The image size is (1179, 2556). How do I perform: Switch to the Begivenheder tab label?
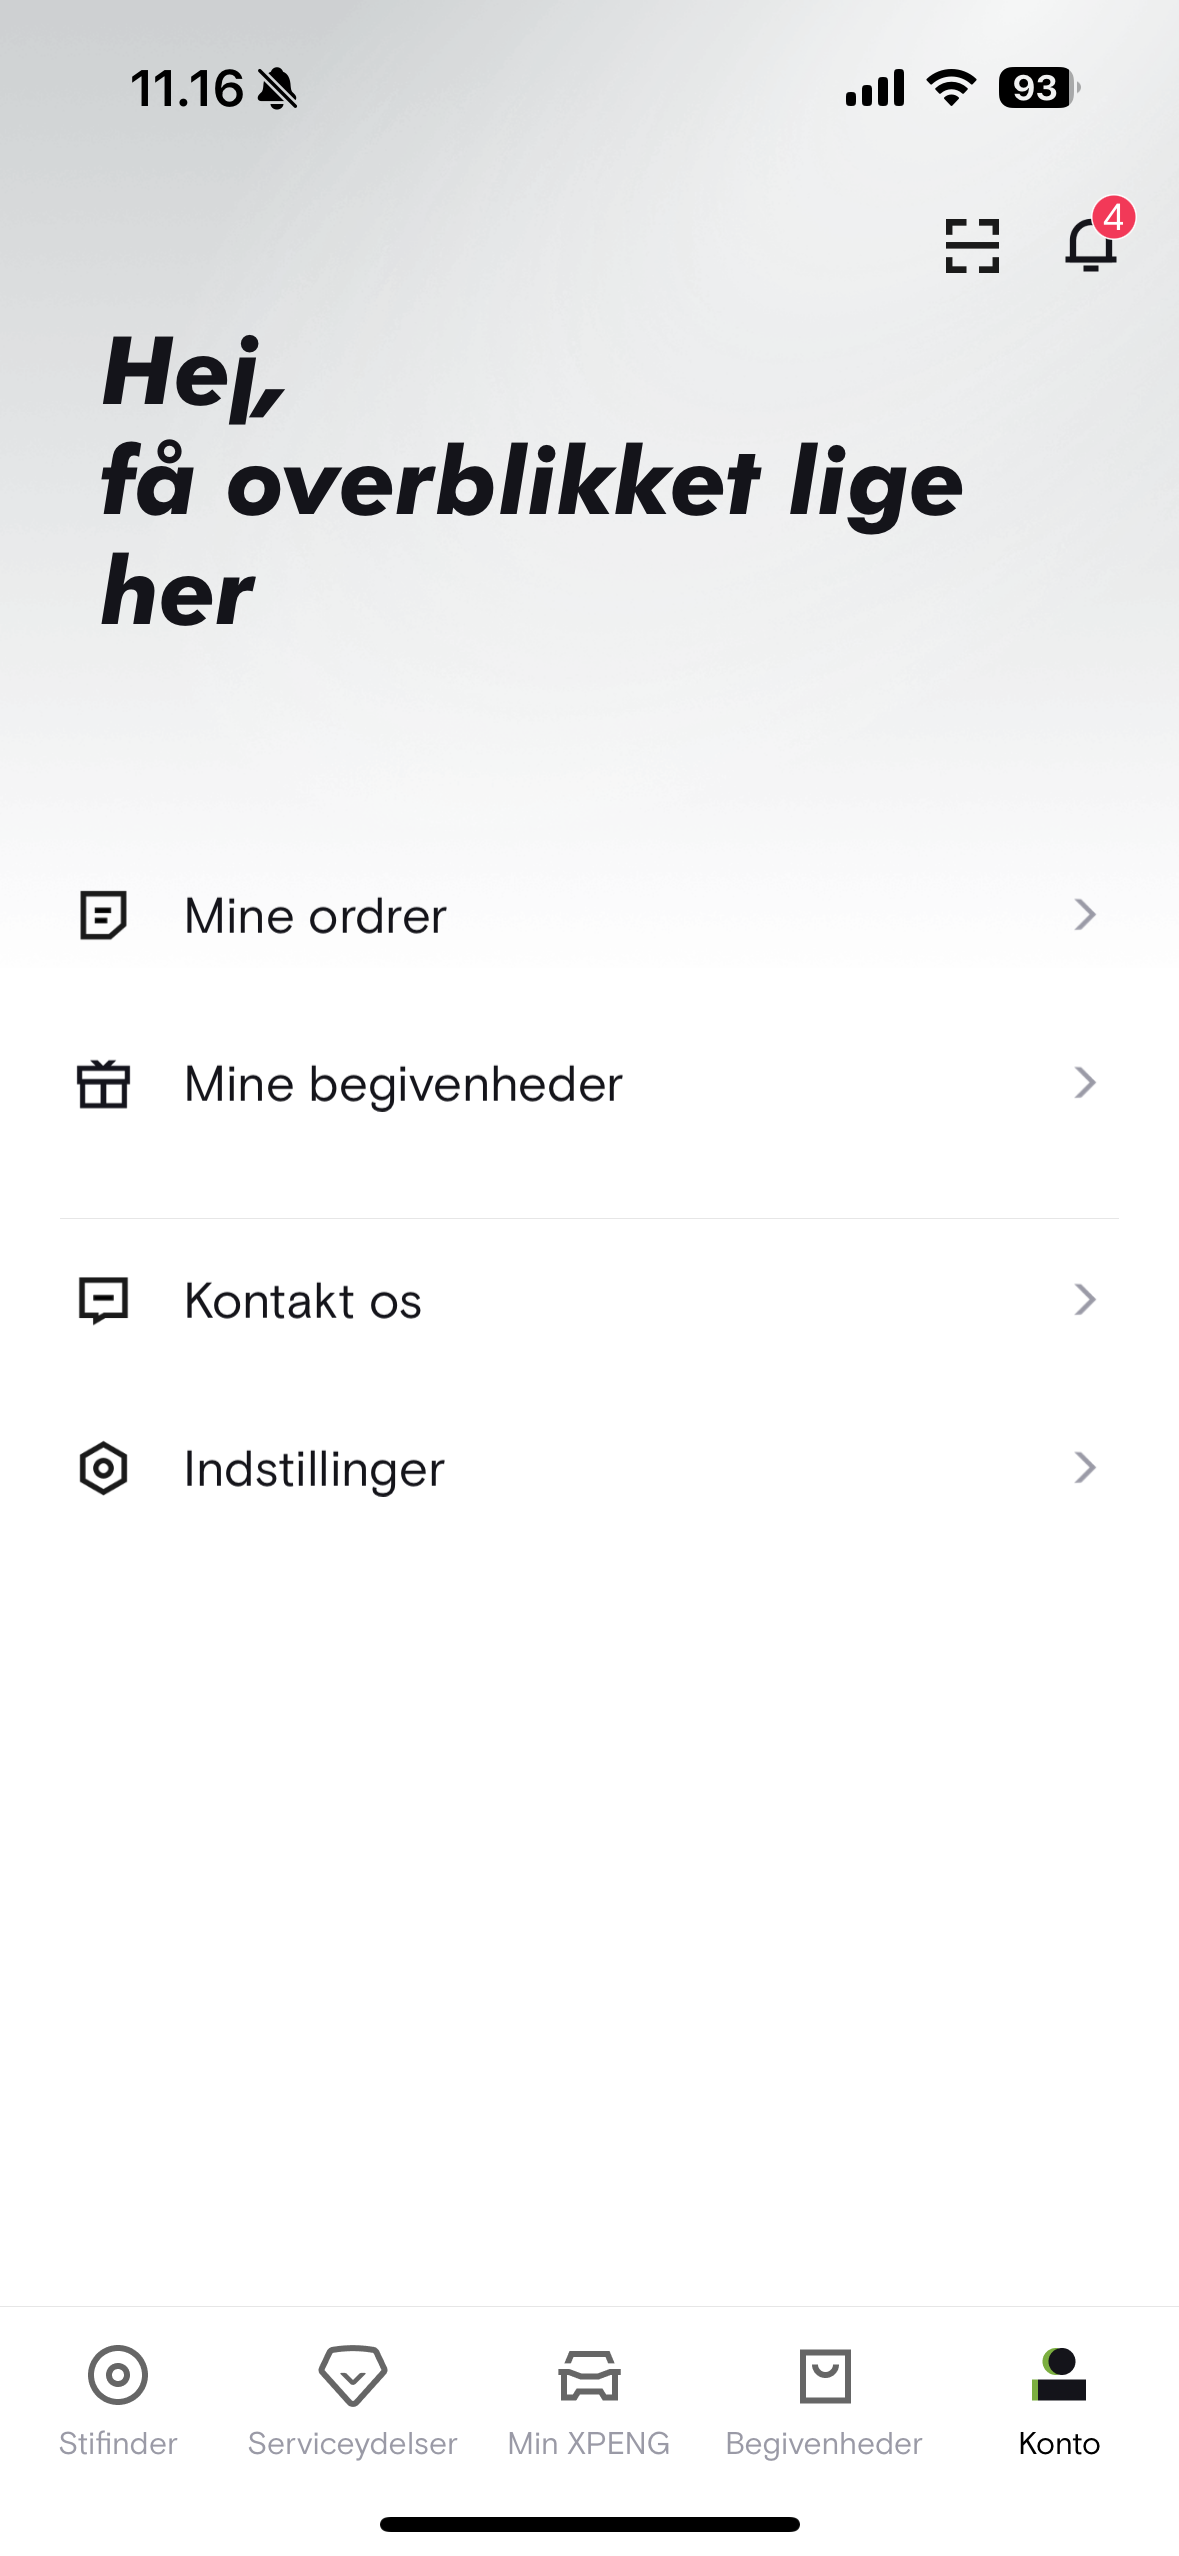(x=824, y=2443)
